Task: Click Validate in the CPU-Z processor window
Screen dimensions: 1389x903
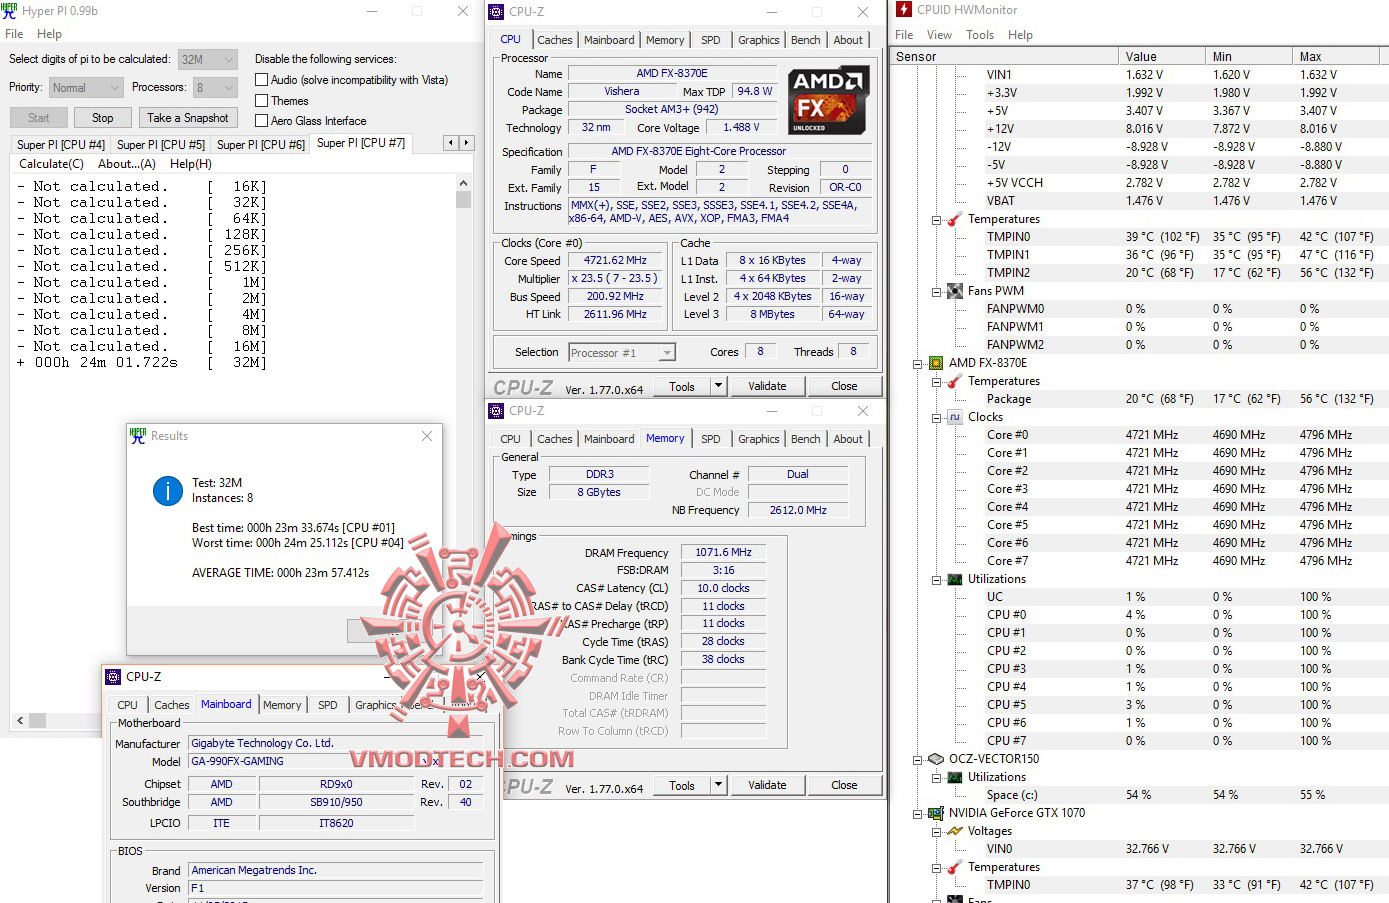Action: pyautogui.click(x=767, y=386)
